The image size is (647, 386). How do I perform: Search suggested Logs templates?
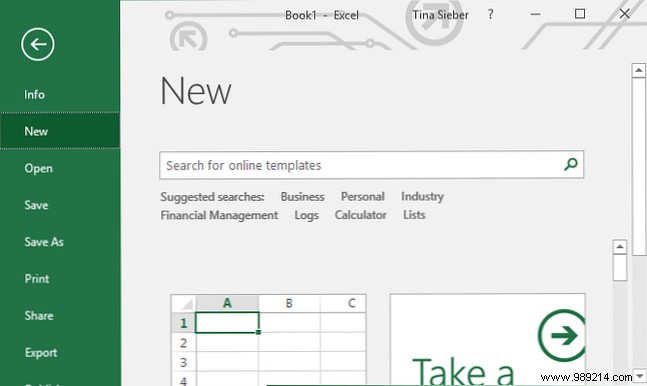(x=306, y=215)
